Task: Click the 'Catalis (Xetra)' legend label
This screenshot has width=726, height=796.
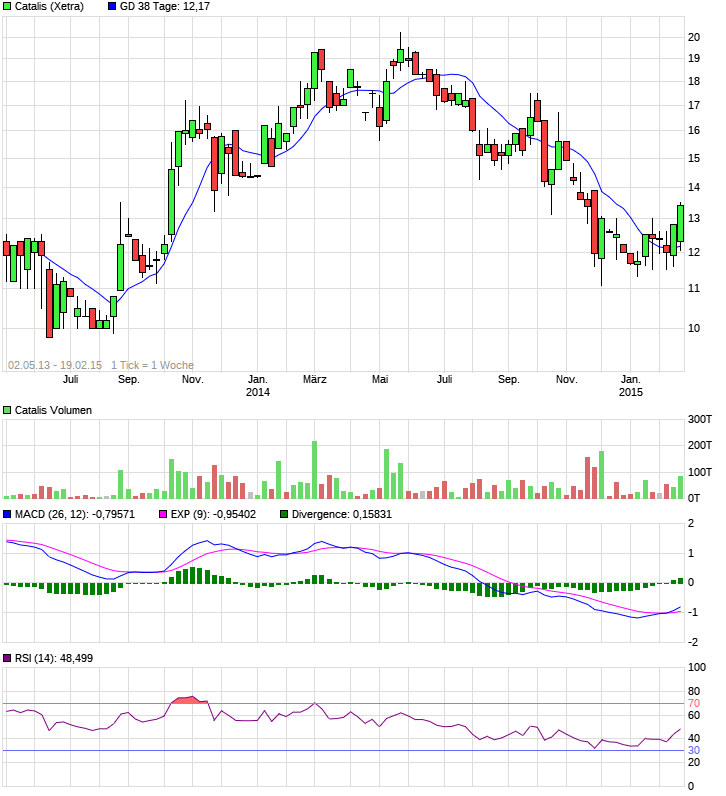Action: coord(49,7)
